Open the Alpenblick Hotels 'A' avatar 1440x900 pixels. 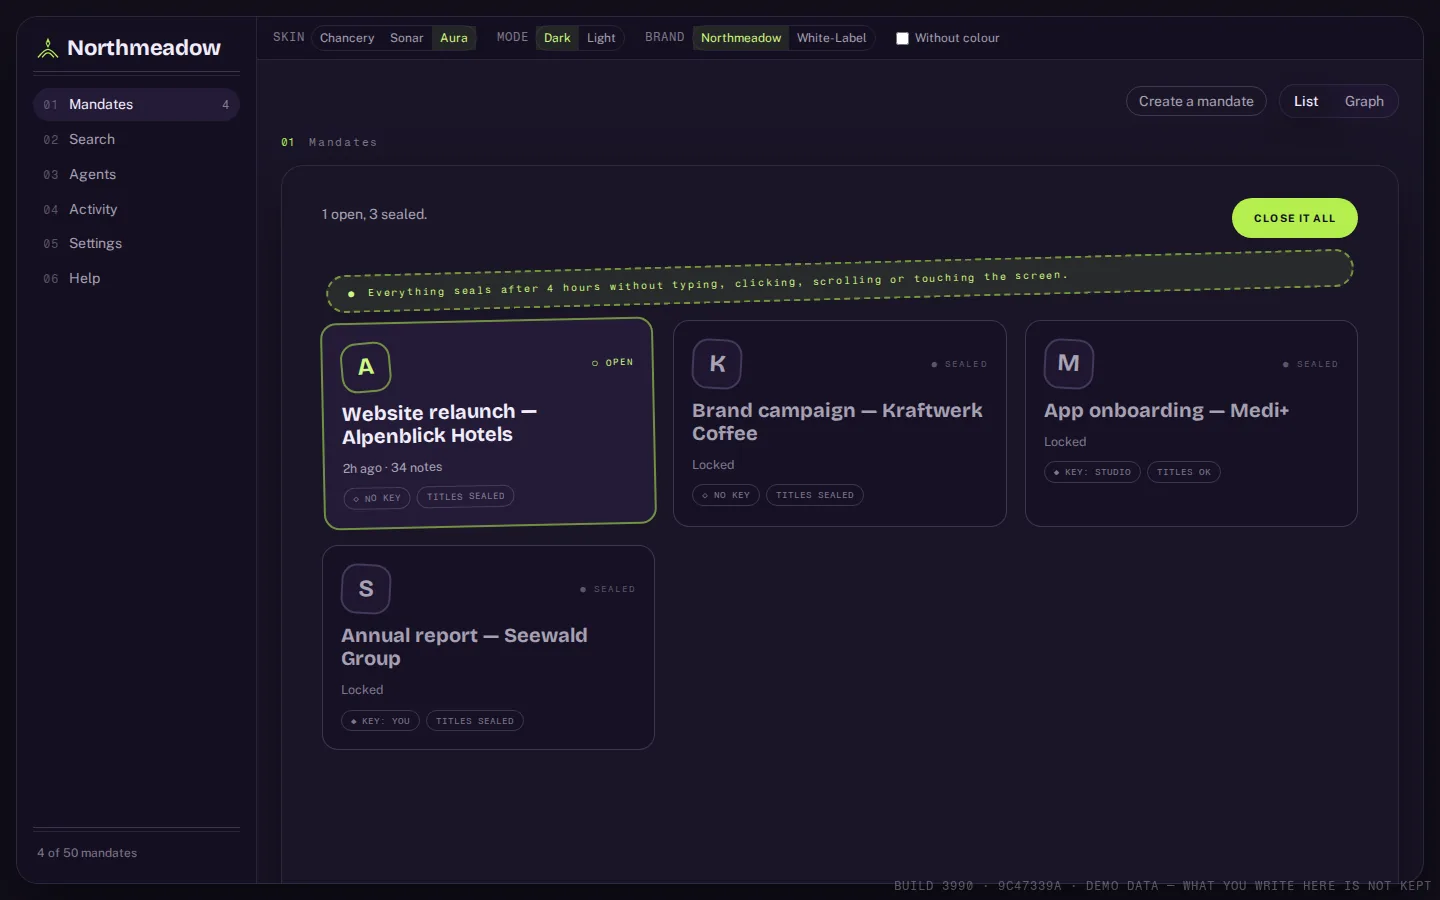pos(366,367)
